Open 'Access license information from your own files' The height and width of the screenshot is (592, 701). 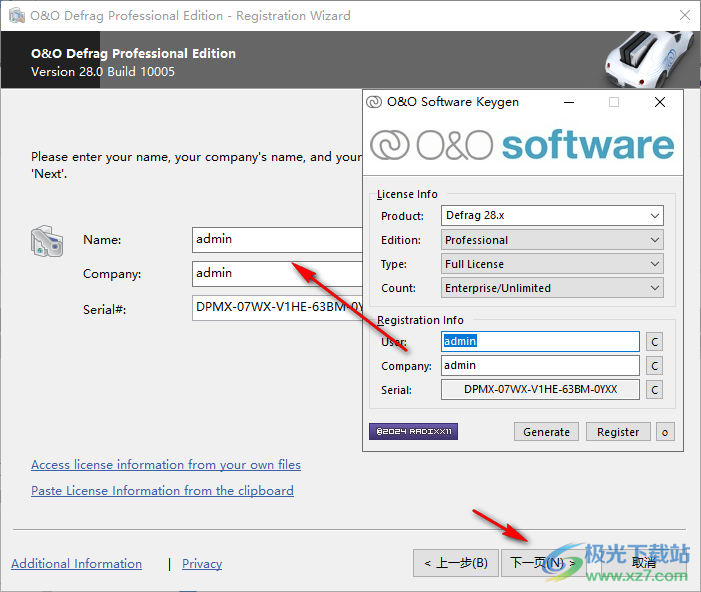point(166,465)
